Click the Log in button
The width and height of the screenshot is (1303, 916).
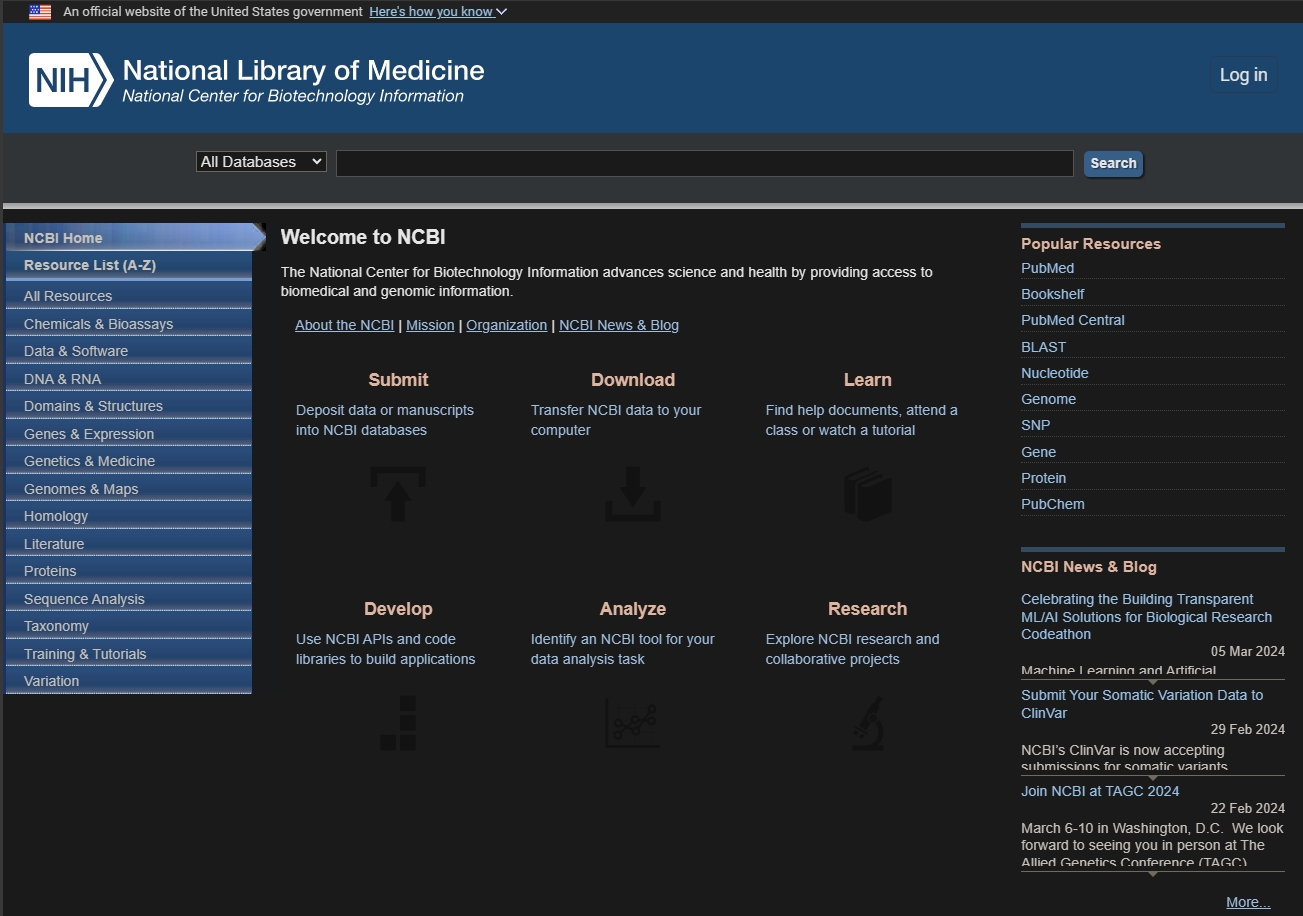pyautogui.click(x=1243, y=75)
